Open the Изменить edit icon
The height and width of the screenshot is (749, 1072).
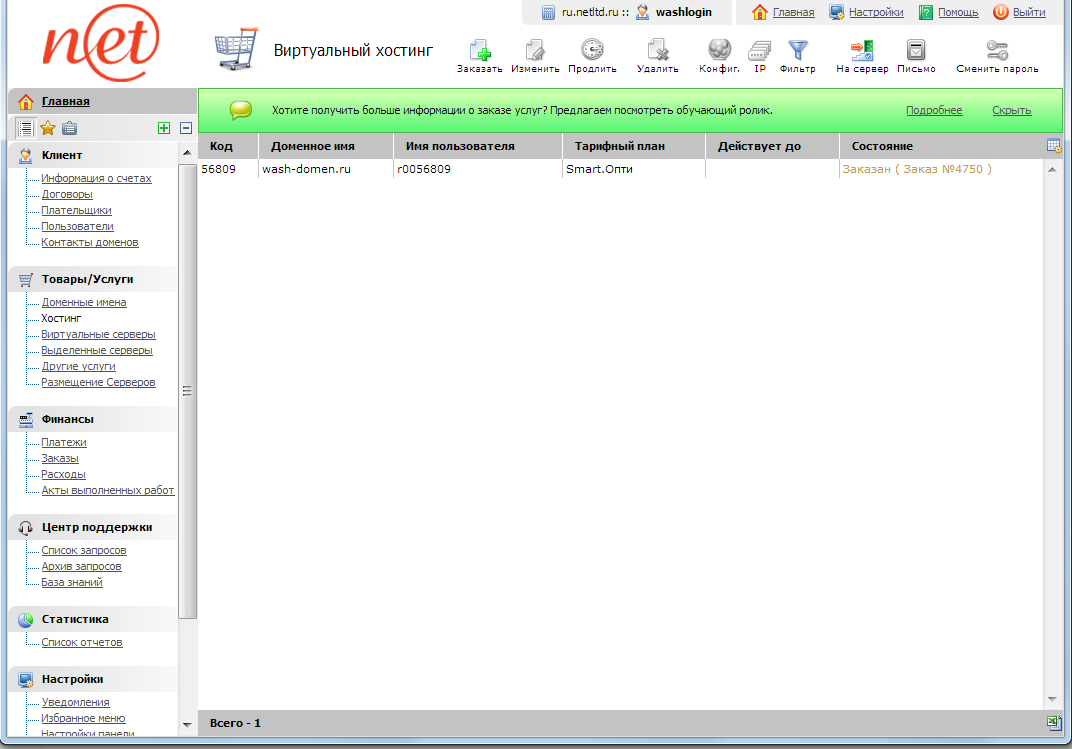pos(535,50)
